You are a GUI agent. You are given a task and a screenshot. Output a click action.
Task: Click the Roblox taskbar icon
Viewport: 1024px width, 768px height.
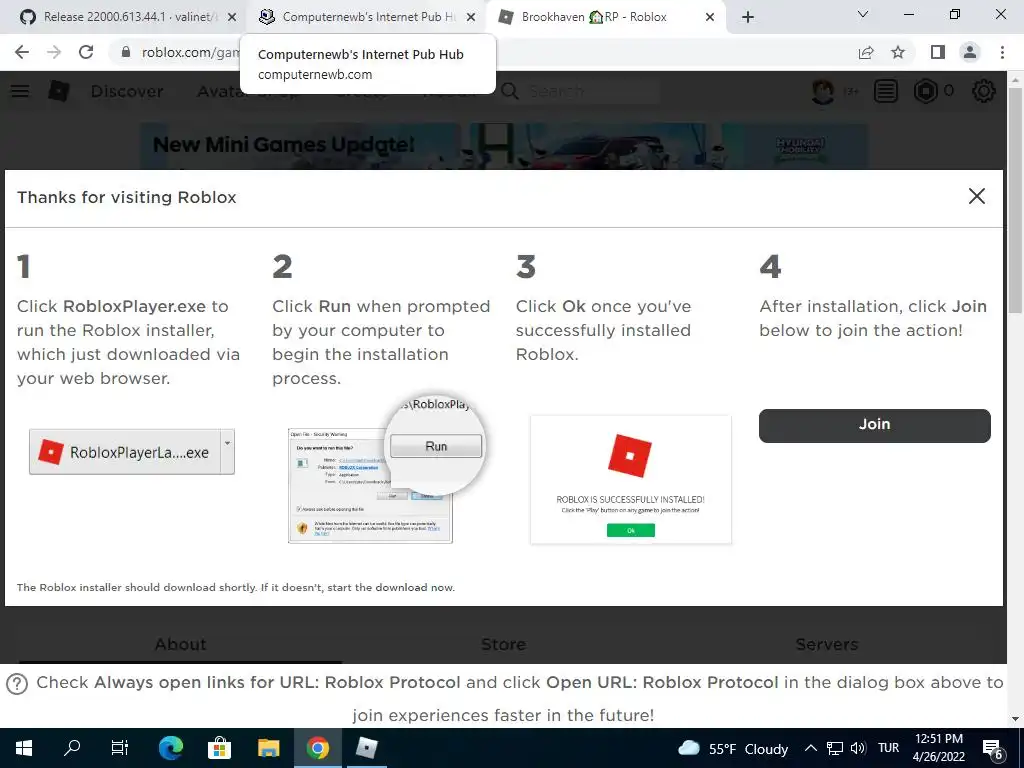click(x=366, y=748)
